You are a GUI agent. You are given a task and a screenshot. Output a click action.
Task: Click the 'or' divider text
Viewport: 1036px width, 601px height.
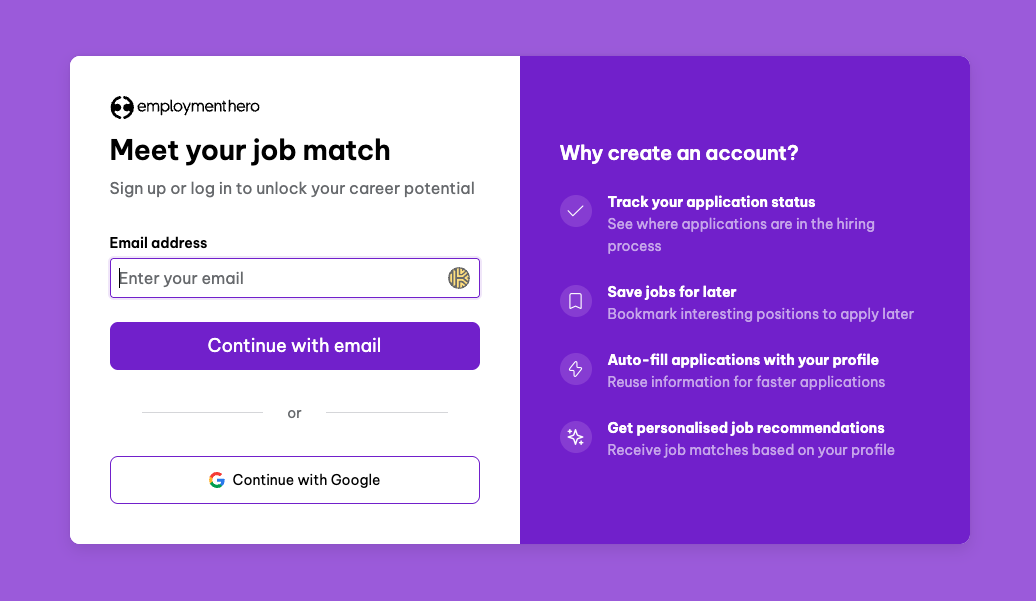point(294,413)
